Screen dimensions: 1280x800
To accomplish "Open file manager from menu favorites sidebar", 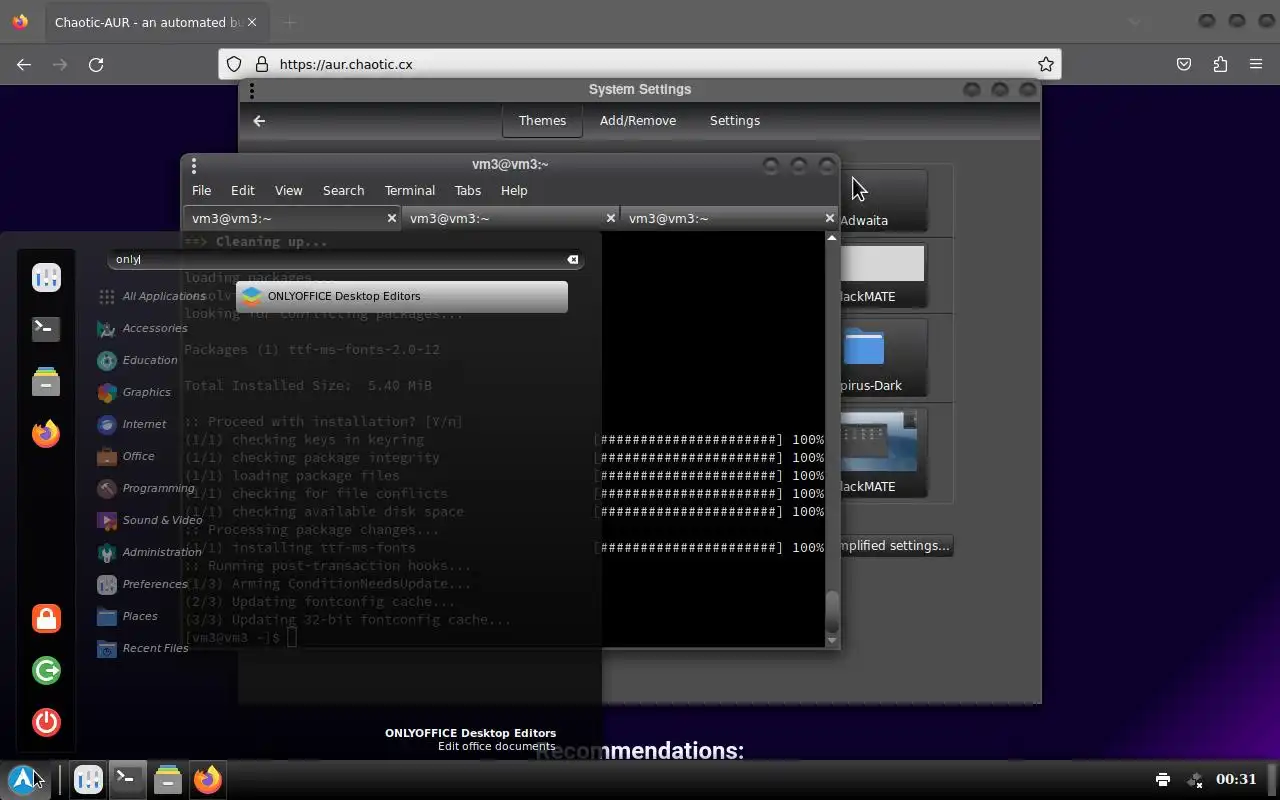I will pyautogui.click(x=46, y=381).
